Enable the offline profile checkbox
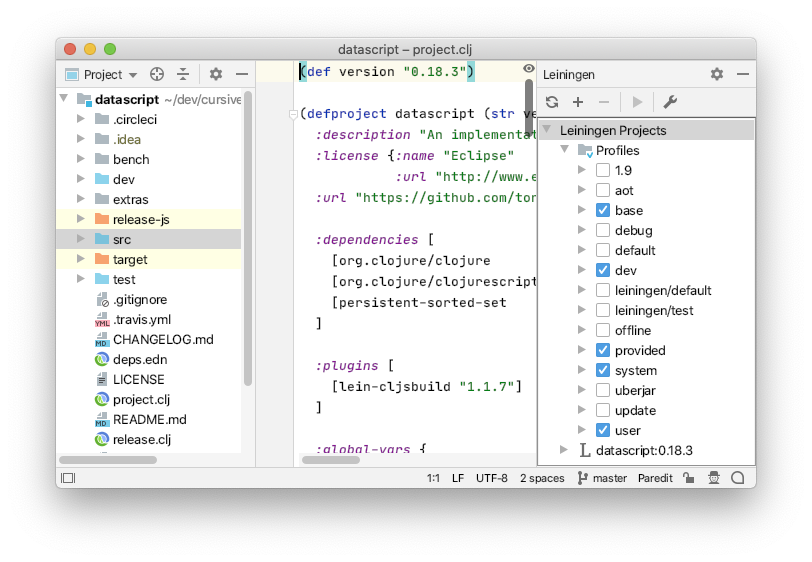The width and height of the screenshot is (812, 562). 603,330
